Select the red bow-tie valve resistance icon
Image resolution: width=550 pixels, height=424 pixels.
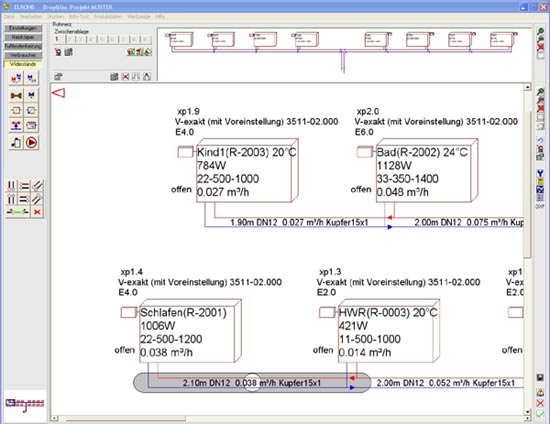click(x=16, y=95)
